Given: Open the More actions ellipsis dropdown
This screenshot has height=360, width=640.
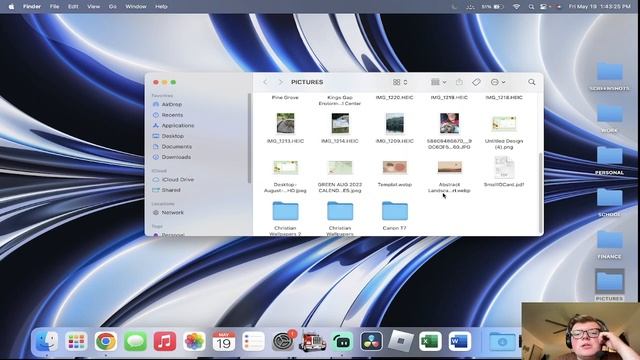Looking at the screenshot, I should coord(498,82).
